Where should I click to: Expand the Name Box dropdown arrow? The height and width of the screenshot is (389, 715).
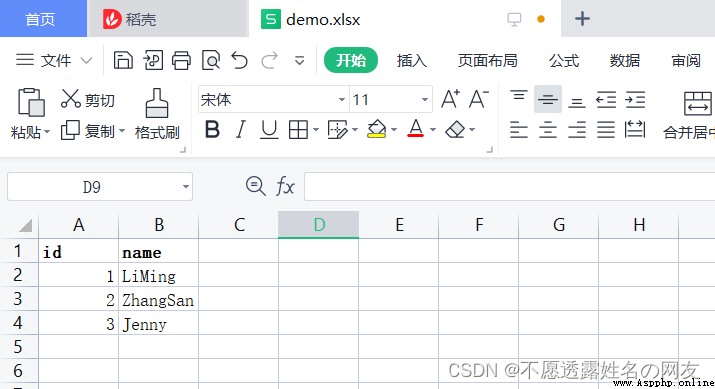(186, 187)
